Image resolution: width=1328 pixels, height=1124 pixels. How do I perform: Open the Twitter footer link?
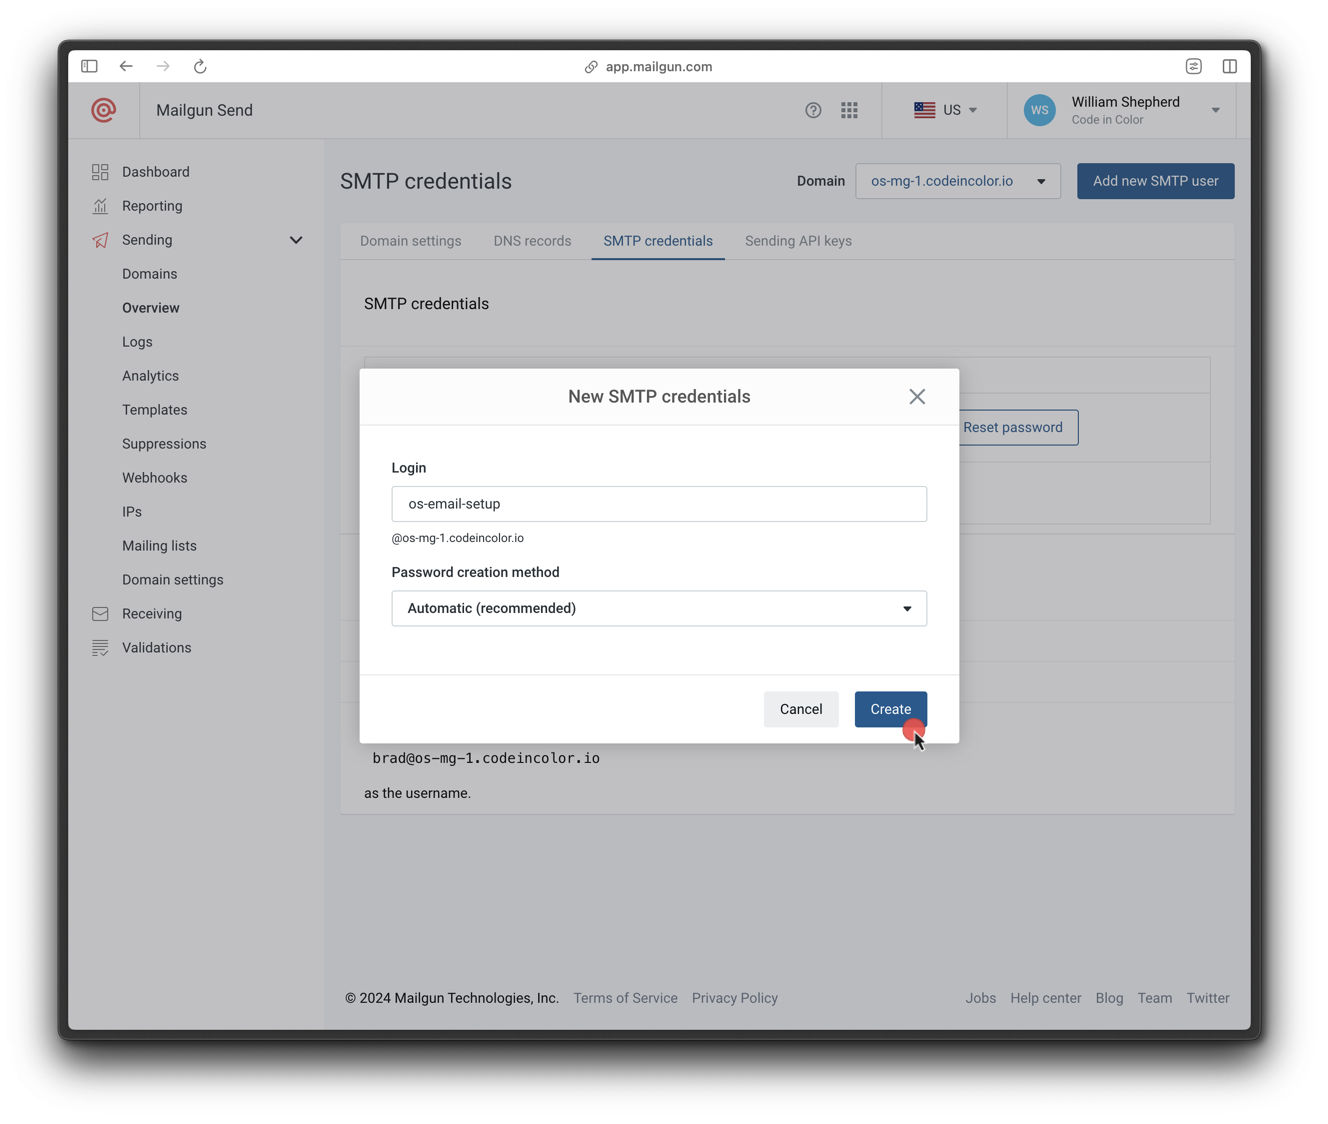click(x=1208, y=998)
